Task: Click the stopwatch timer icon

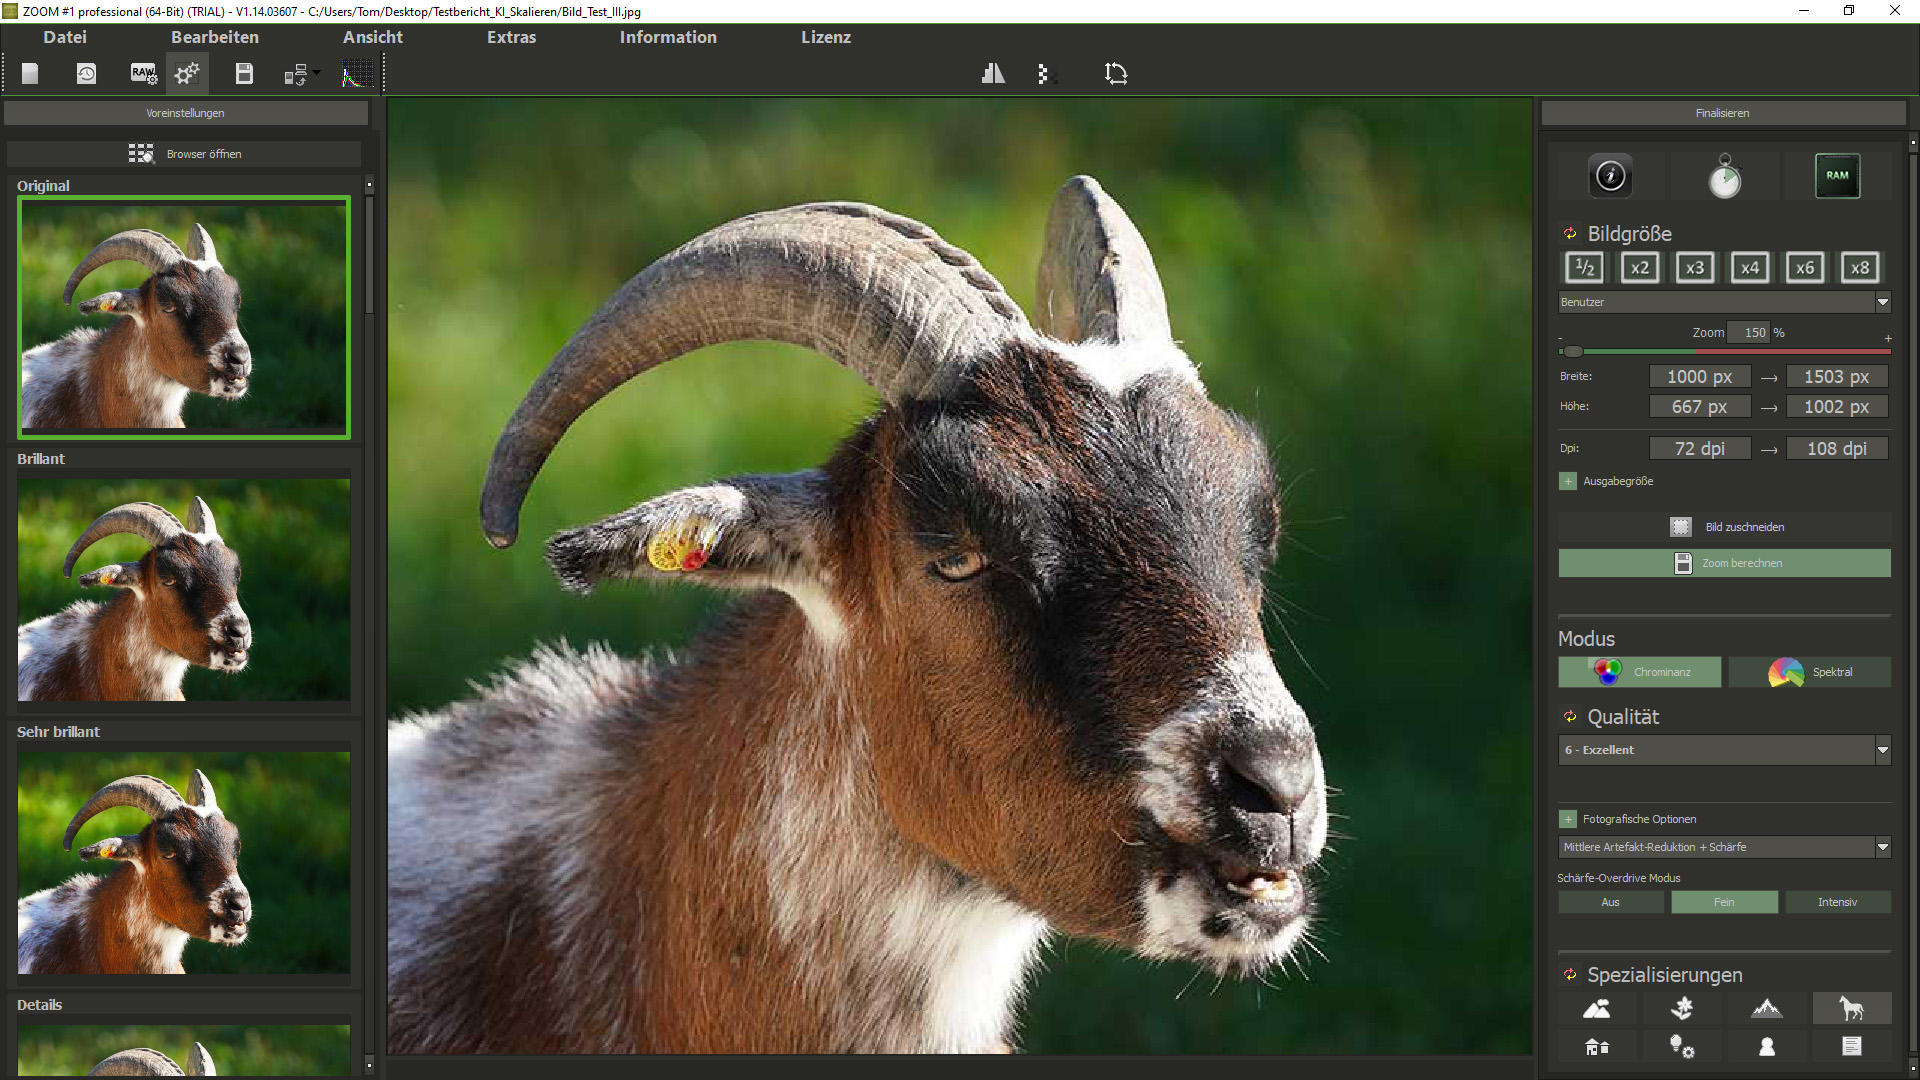Action: point(1724,176)
